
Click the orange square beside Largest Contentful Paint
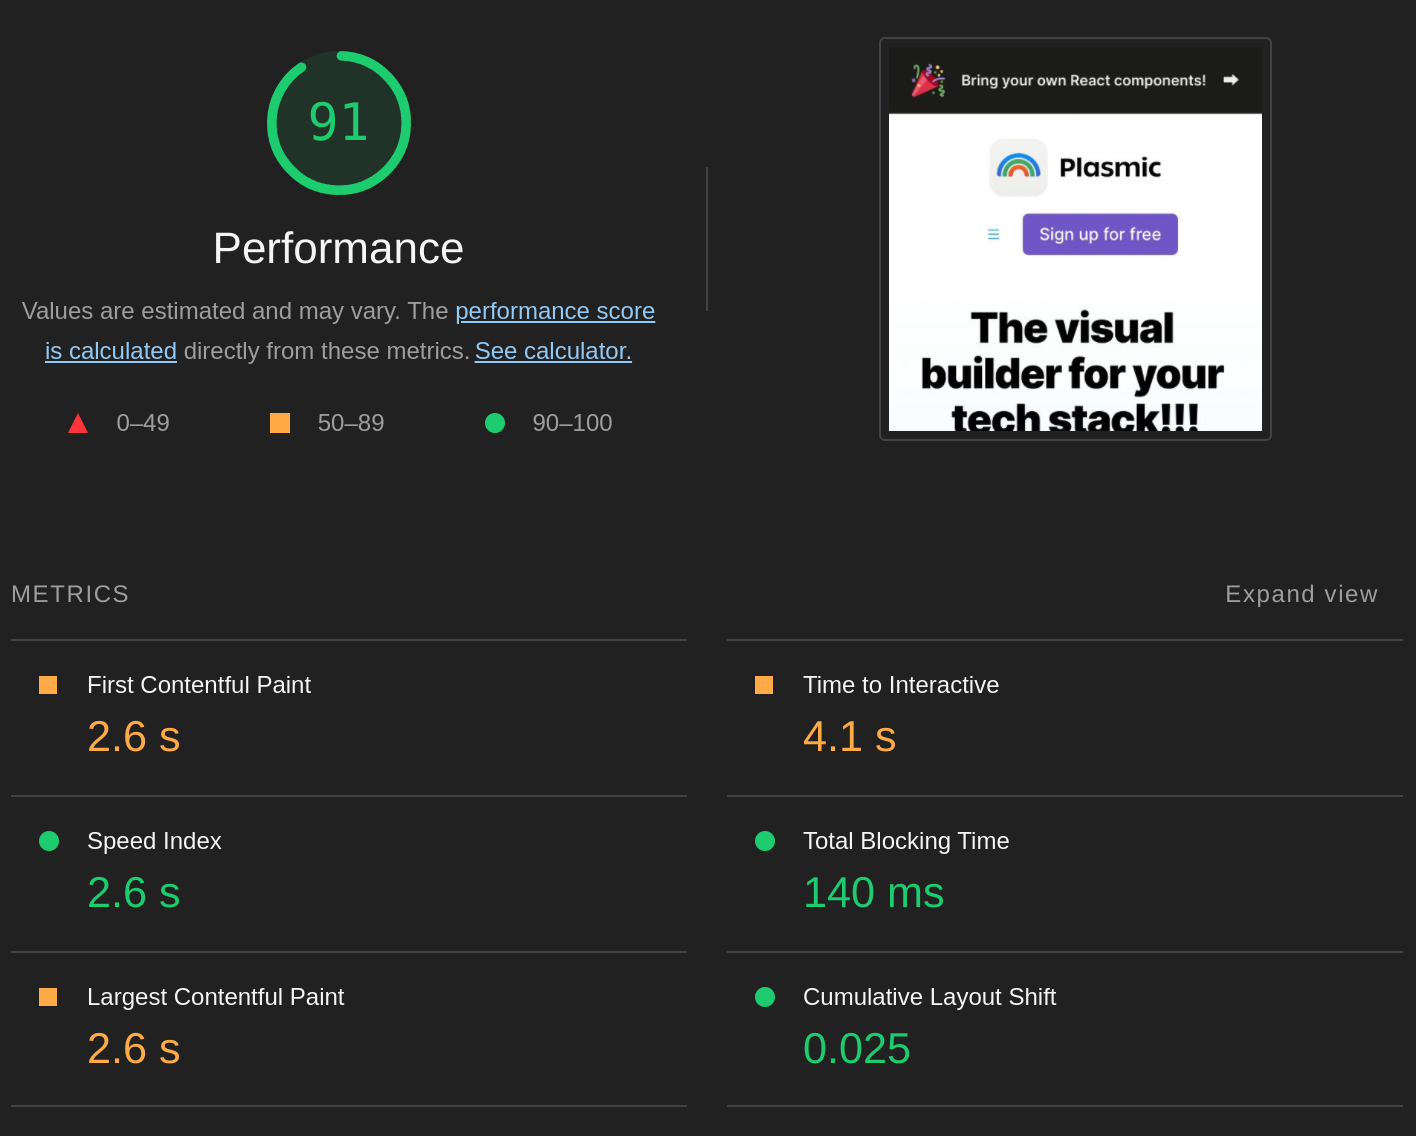pos(48,997)
